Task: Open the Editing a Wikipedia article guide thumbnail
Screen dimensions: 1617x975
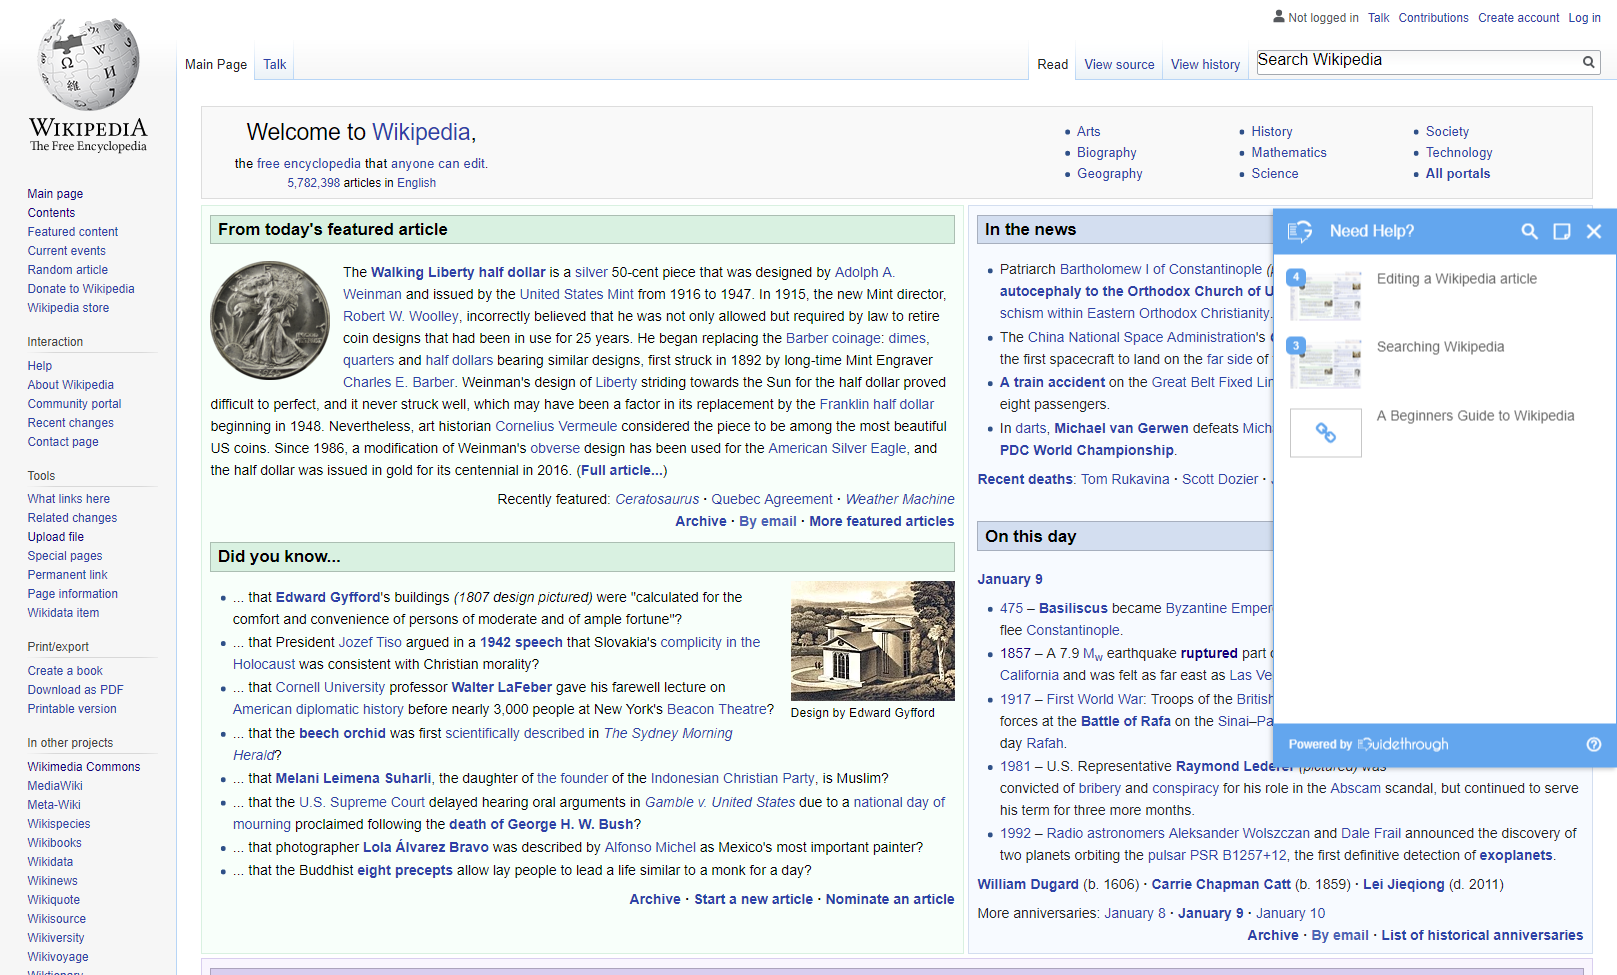Action: [1326, 295]
